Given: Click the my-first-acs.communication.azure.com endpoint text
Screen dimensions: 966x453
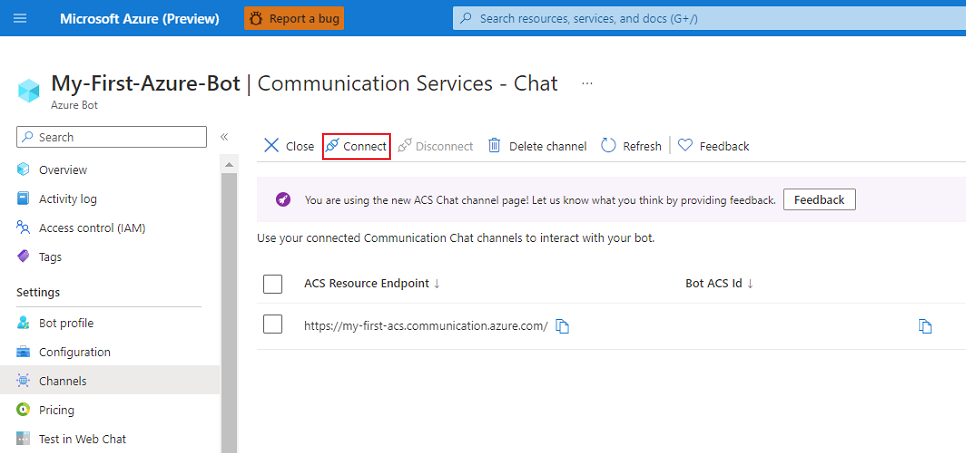Looking at the screenshot, I should click(x=426, y=327).
